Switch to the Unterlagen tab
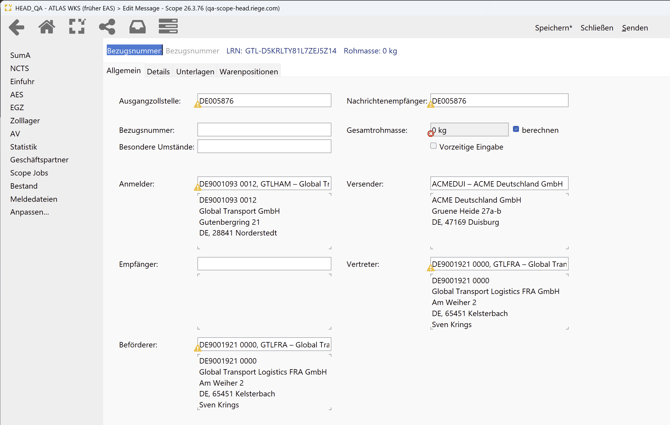670x425 pixels. [x=195, y=72]
